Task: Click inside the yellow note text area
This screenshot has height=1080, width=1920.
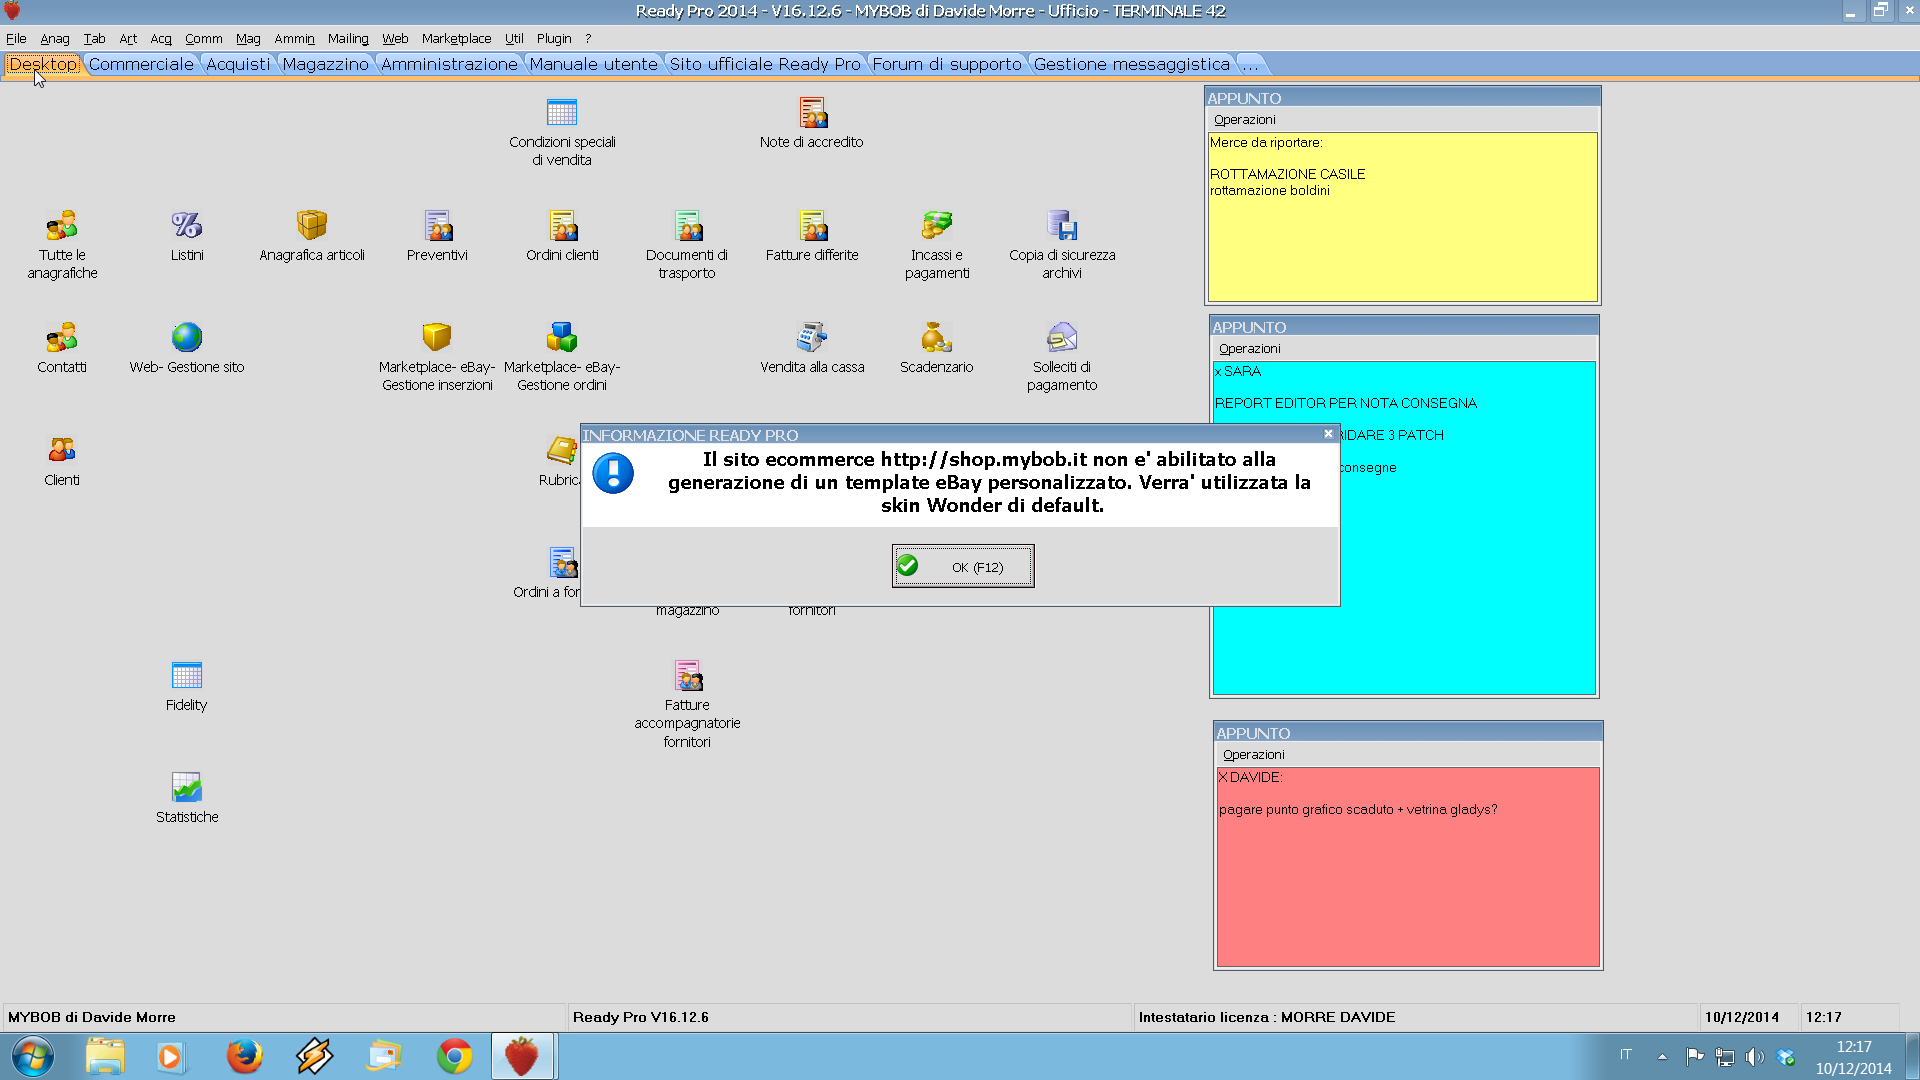Action: [x=1402, y=216]
